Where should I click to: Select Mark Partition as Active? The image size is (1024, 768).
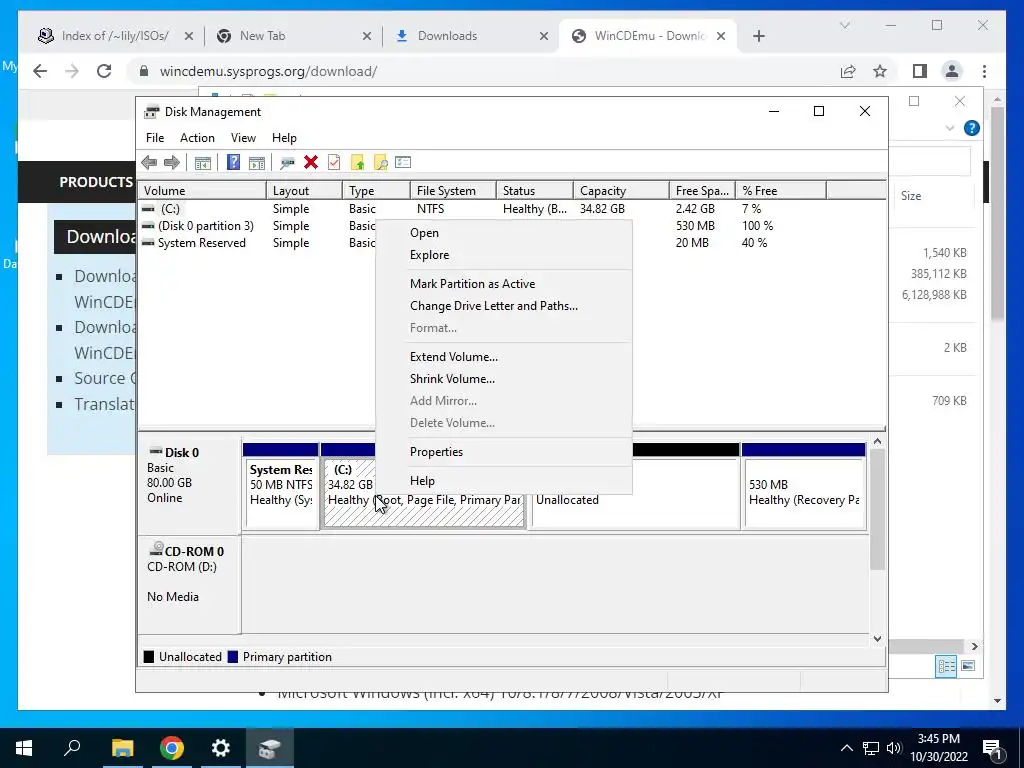click(504, 284)
